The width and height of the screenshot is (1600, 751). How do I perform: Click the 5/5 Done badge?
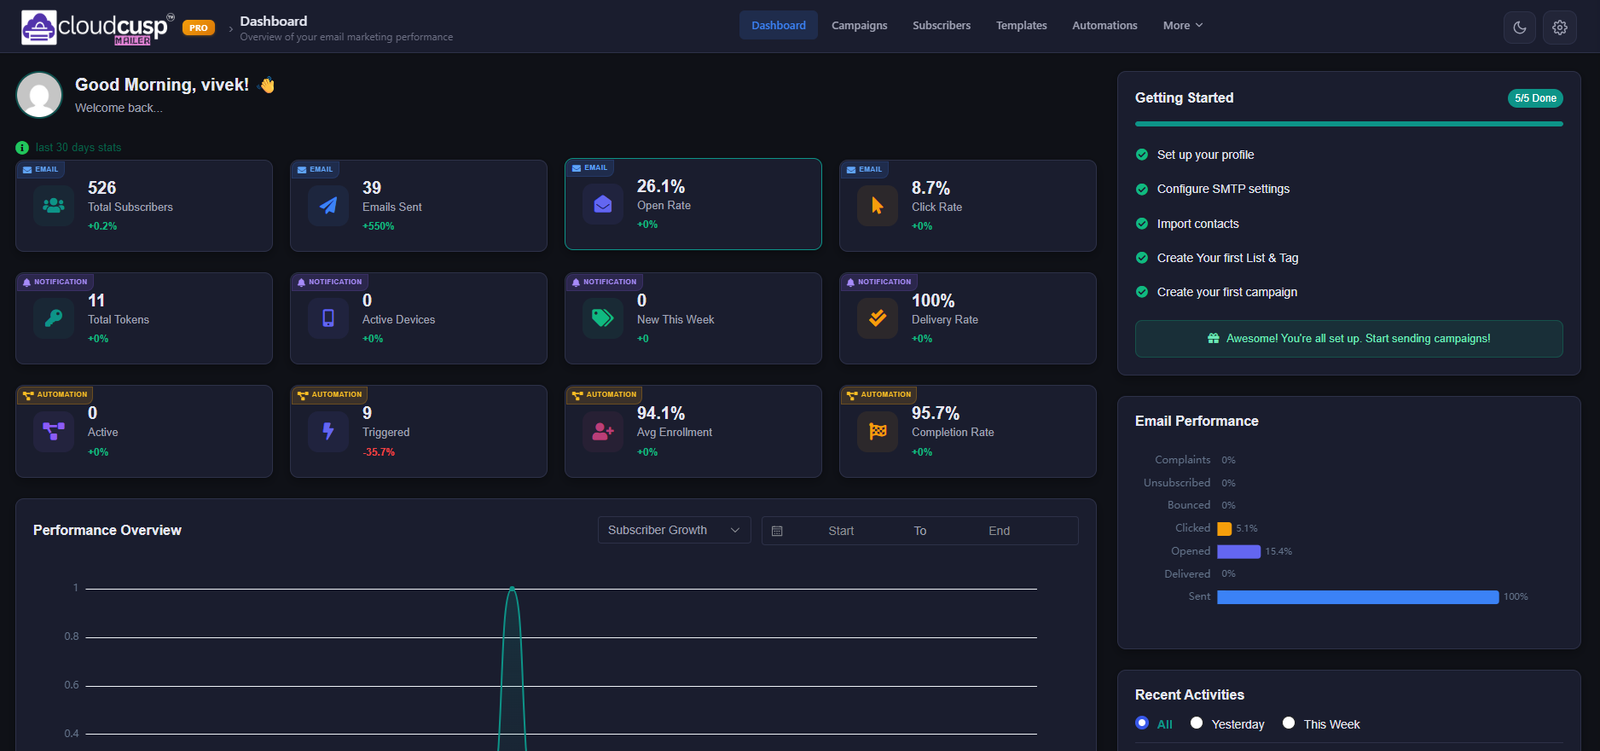[x=1535, y=98]
